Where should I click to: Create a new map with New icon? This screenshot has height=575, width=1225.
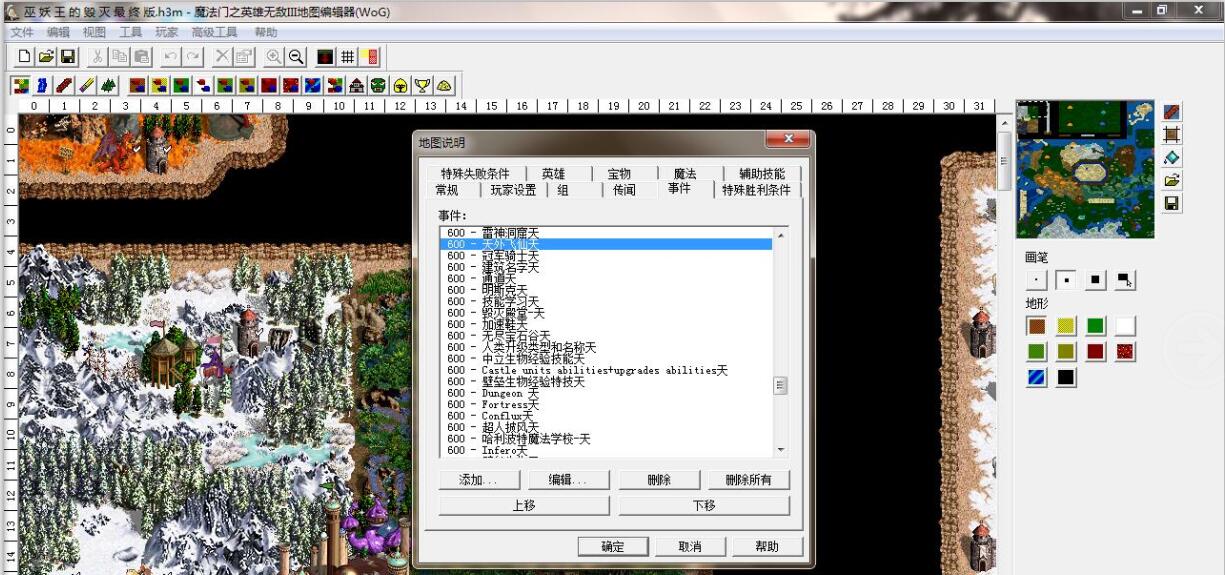[24, 57]
